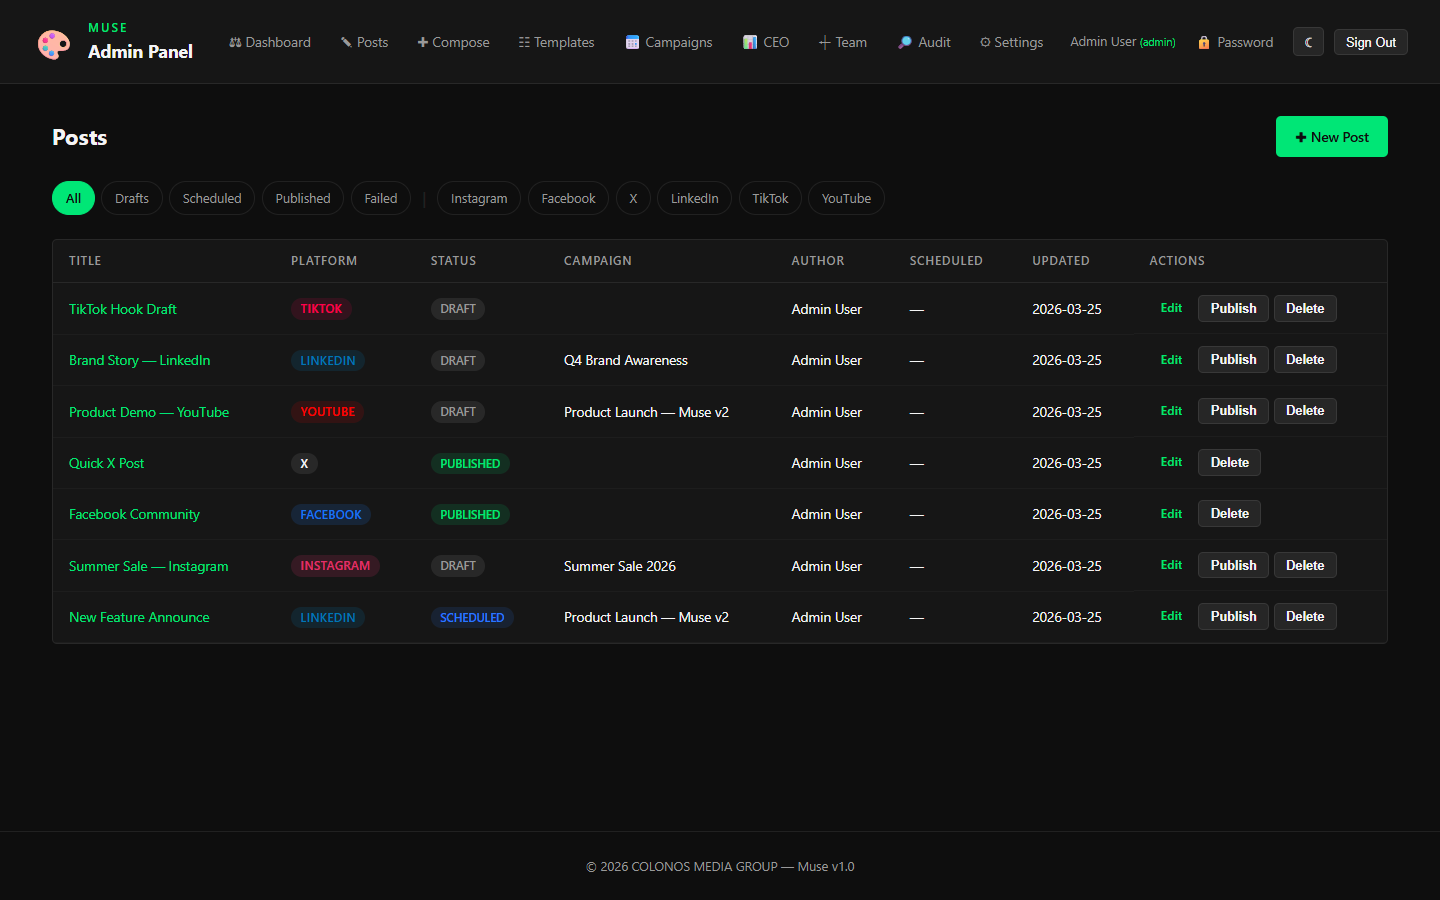Sign out of the admin panel
1440x900 pixels.
[x=1370, y=42]
